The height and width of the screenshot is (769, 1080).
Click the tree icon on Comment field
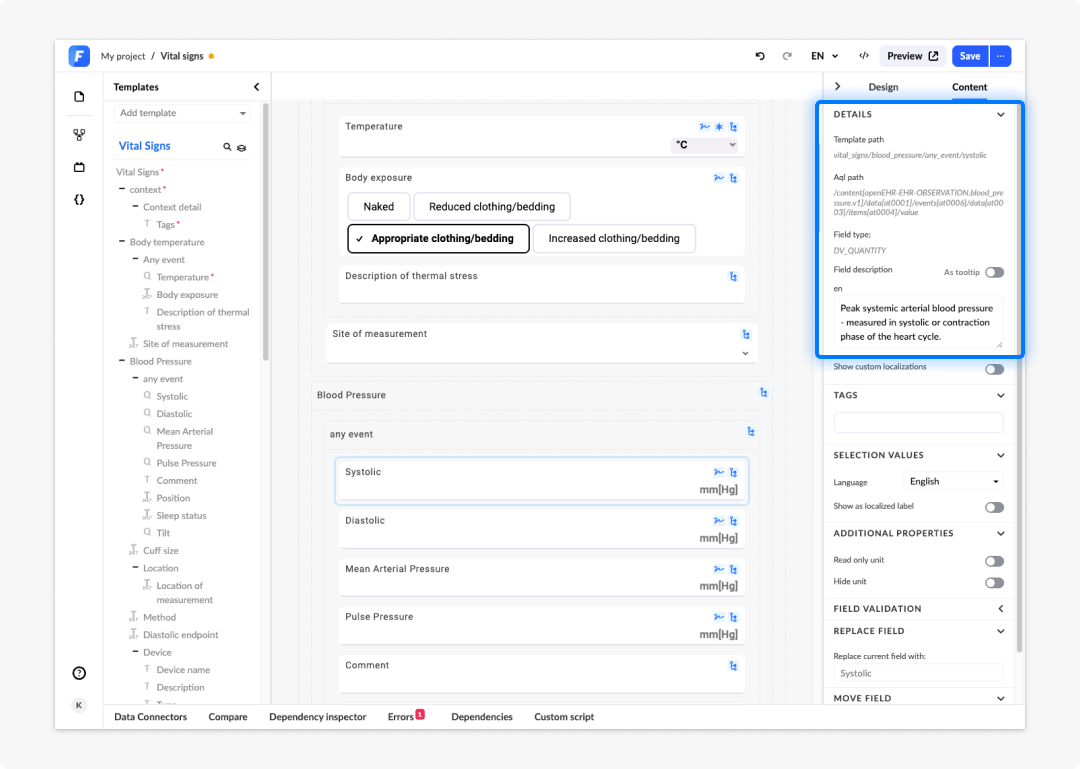click(x=734, y=666)
